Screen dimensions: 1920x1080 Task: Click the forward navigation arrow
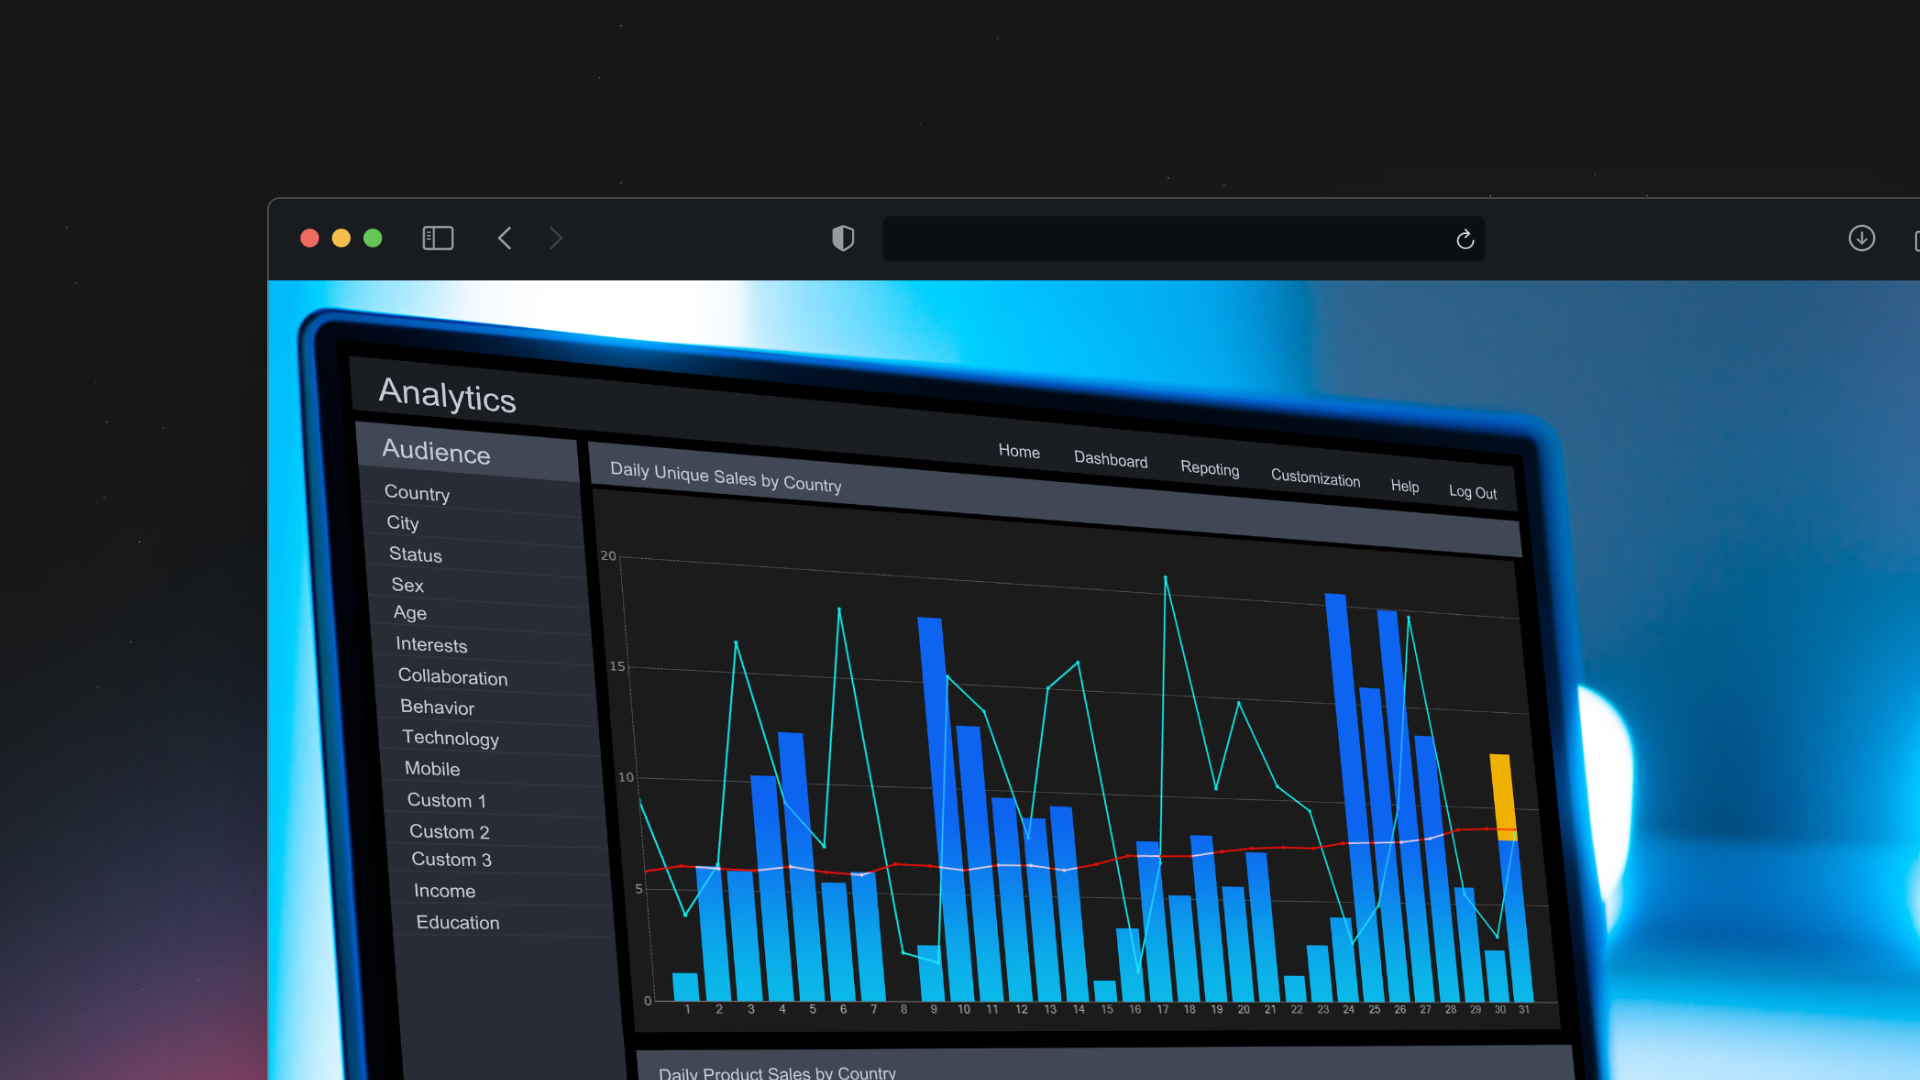tap(557, 238)
